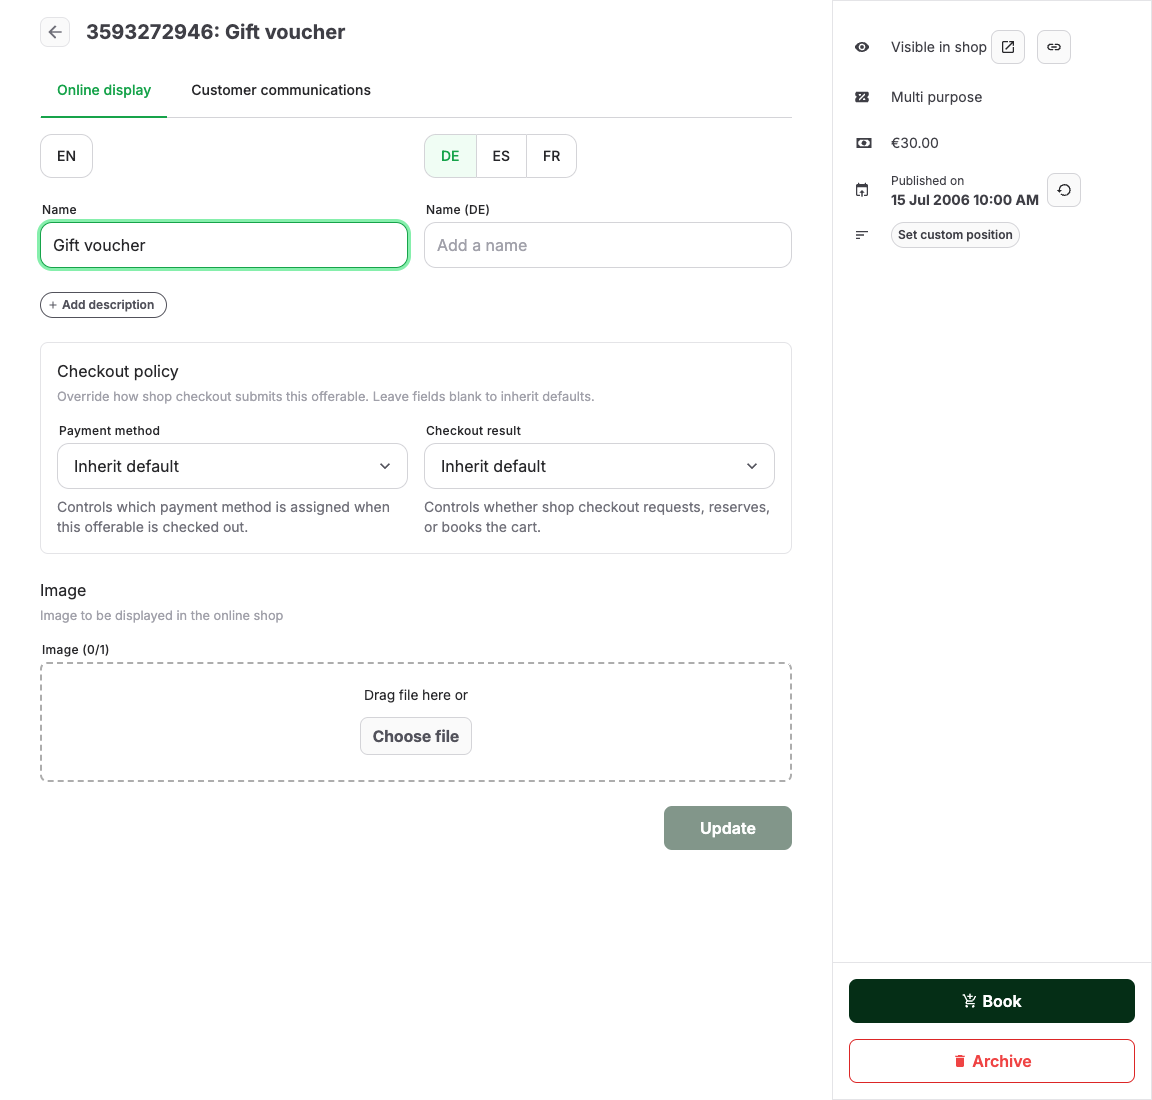The height and width of the screenshot is (1100, 1152).
Task: Click the reset published date icon
Action: tap(1064, 190)
